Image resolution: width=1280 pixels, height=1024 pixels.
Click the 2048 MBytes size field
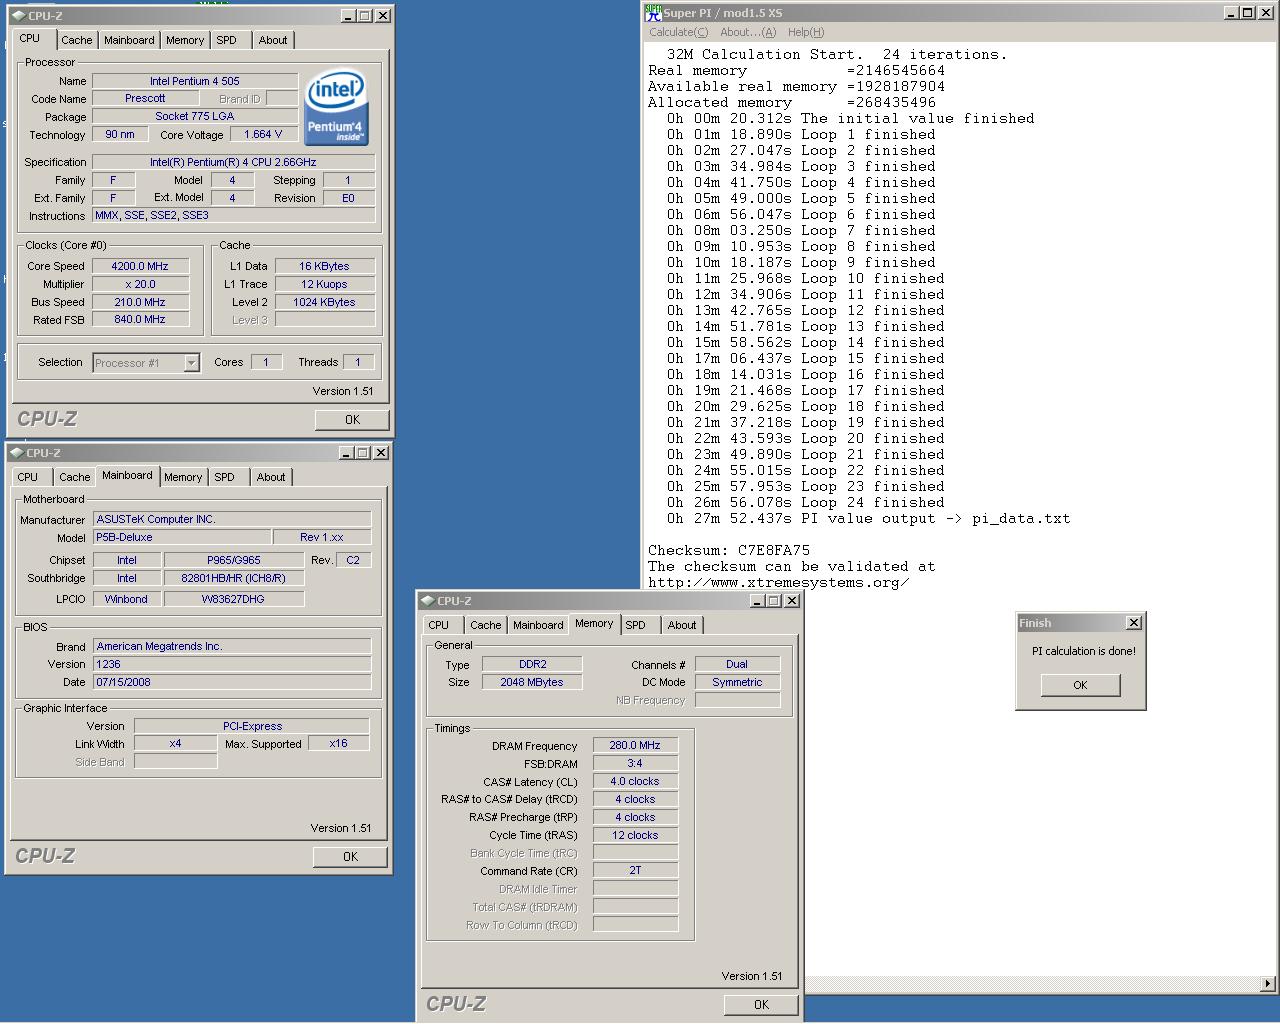click(x=532, y=682)
